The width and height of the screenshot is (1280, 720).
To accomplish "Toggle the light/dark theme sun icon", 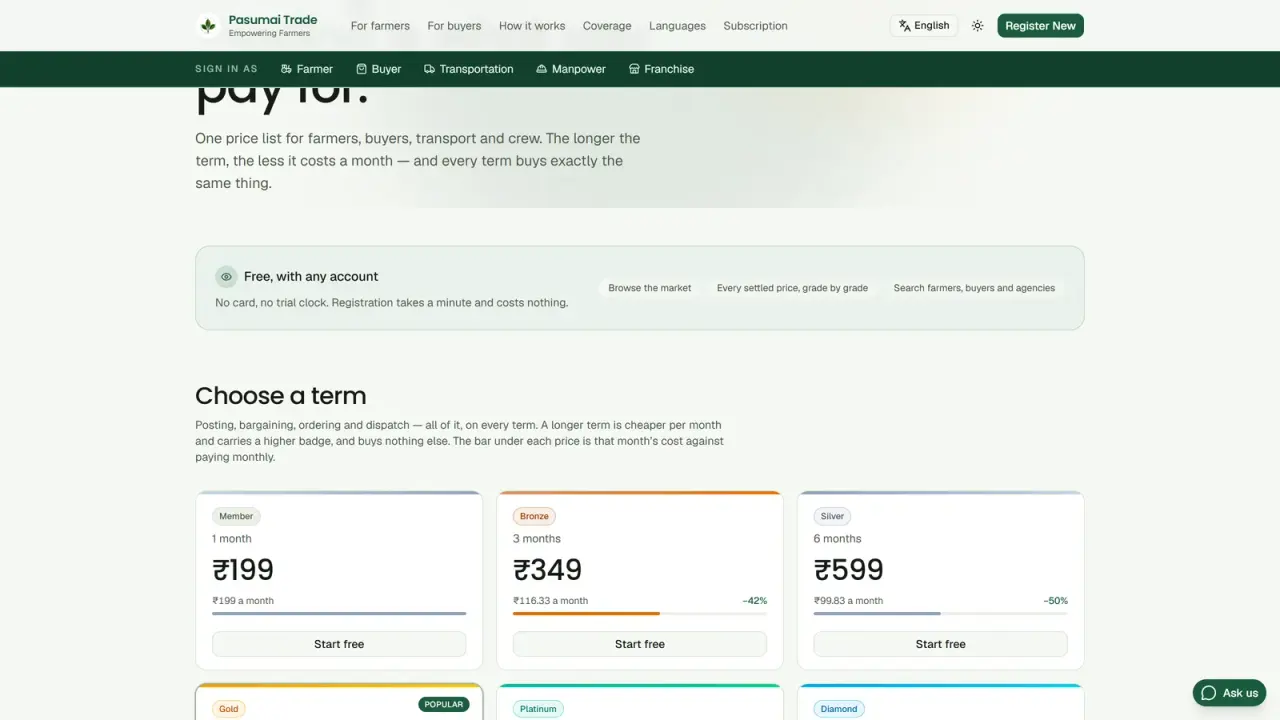I will (977, 26).
